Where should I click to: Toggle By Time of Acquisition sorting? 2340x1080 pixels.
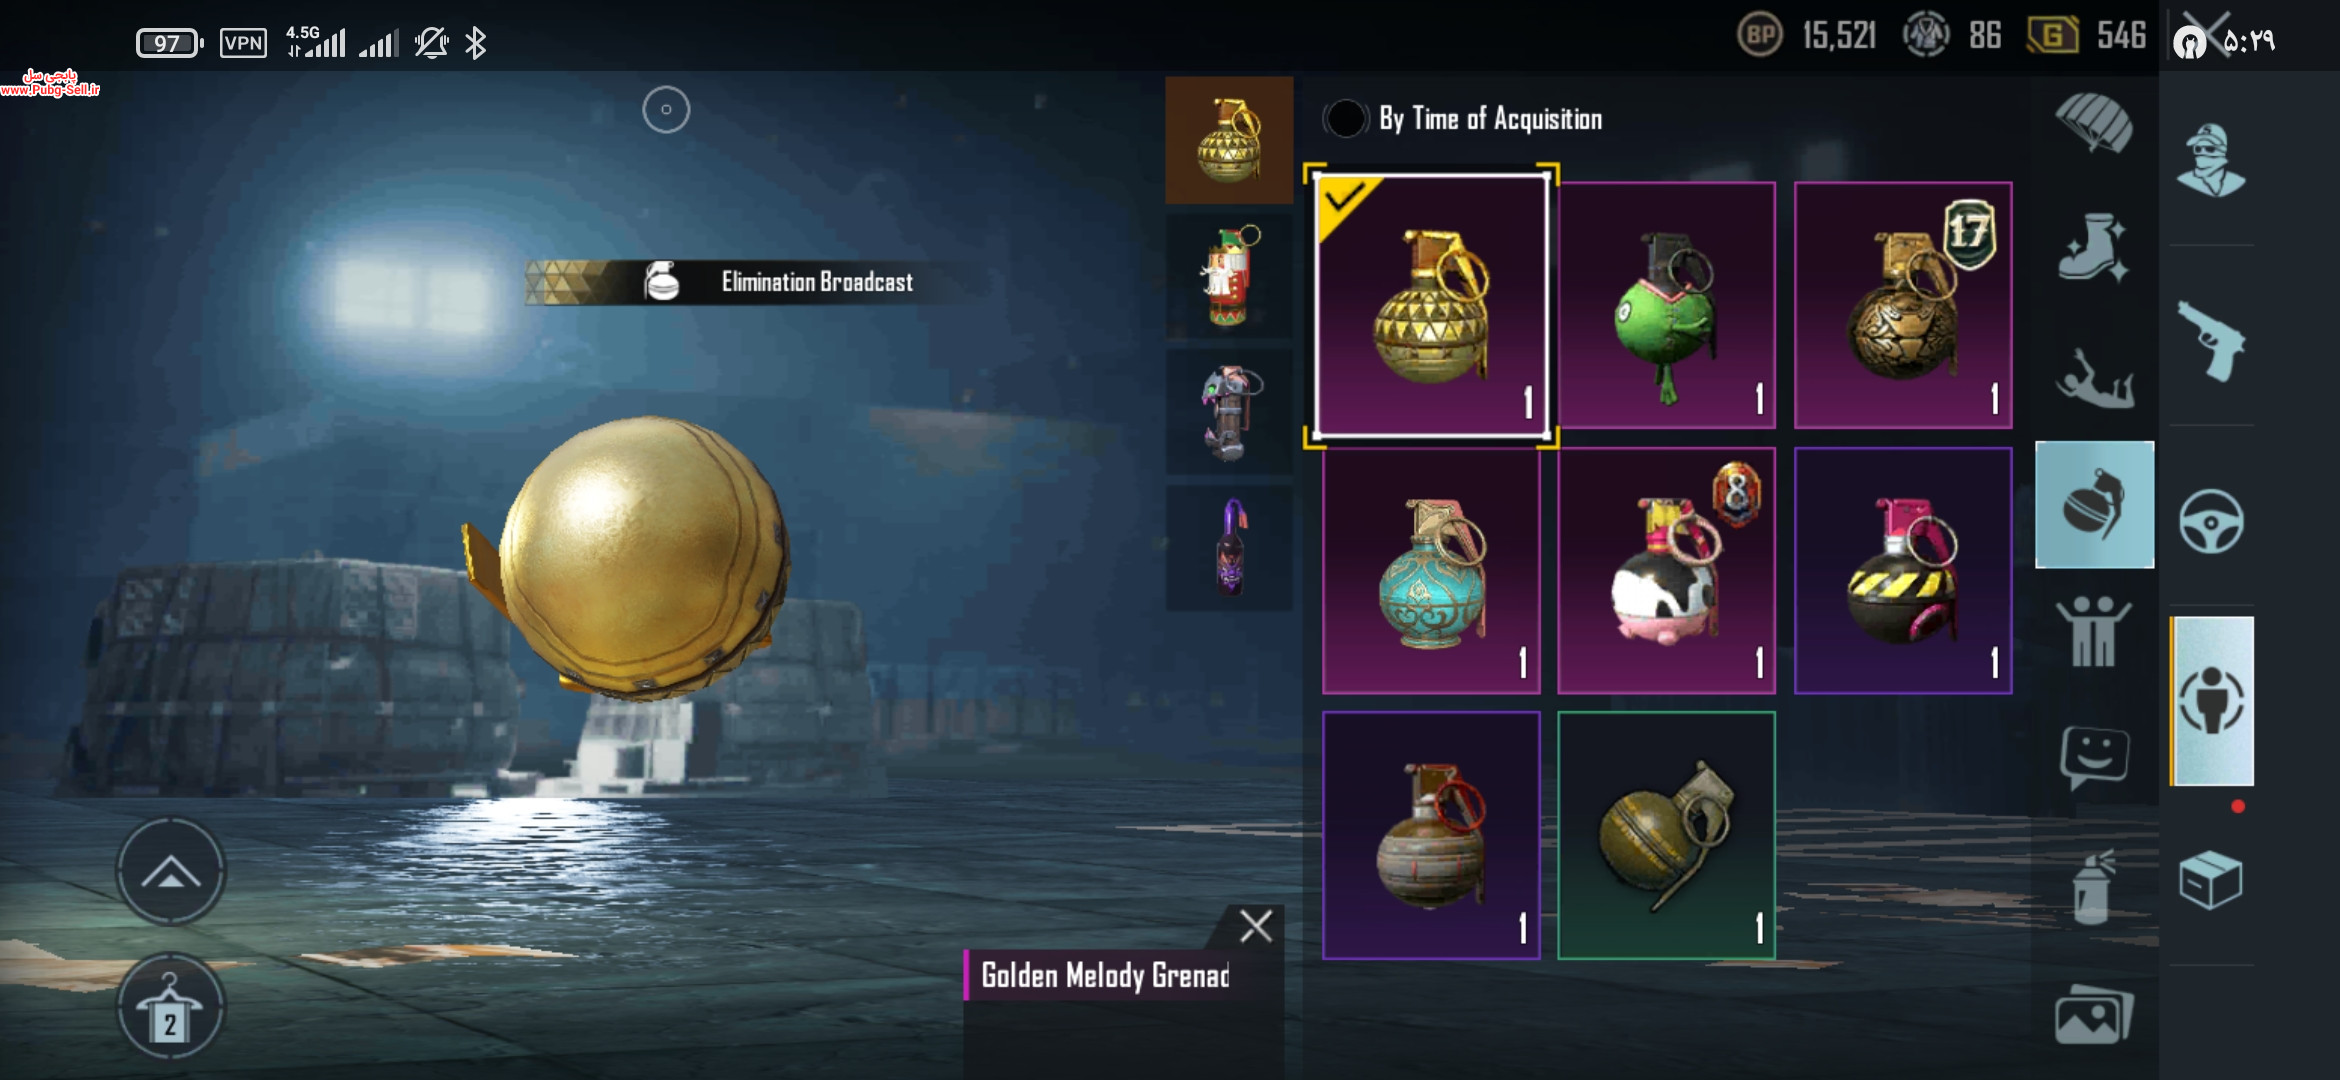1462,119
